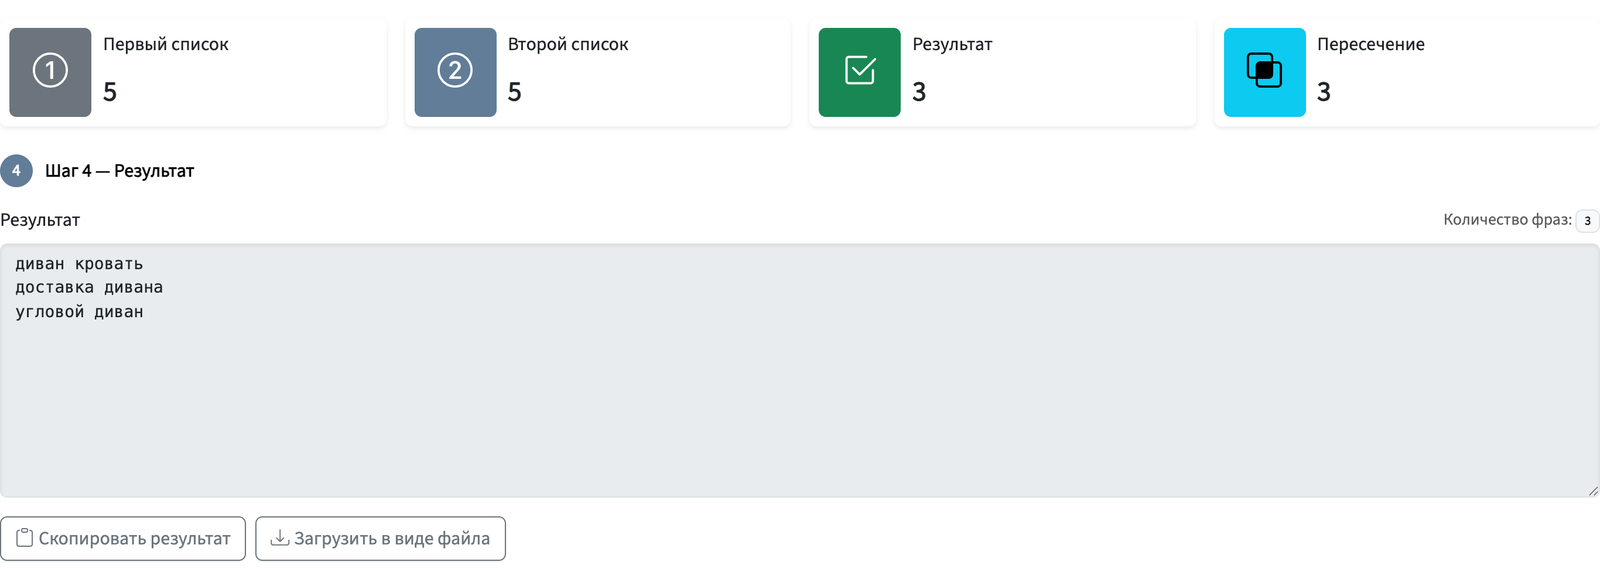1600x570 pixels.
Task: Click the textarea resize handle in the corner
Action: pos(1592,490)
